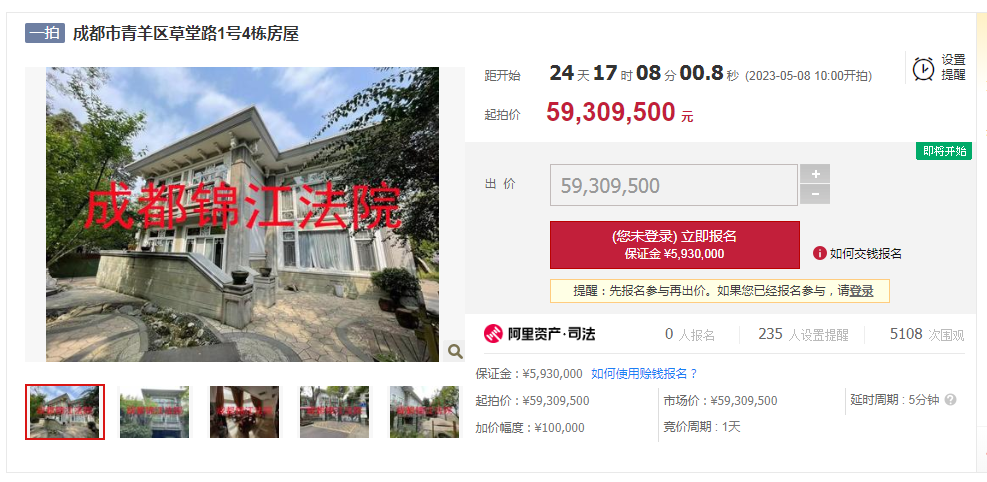Click the 阿里资产·司法 logo
The image size is (987, 482).
[539, 333]
